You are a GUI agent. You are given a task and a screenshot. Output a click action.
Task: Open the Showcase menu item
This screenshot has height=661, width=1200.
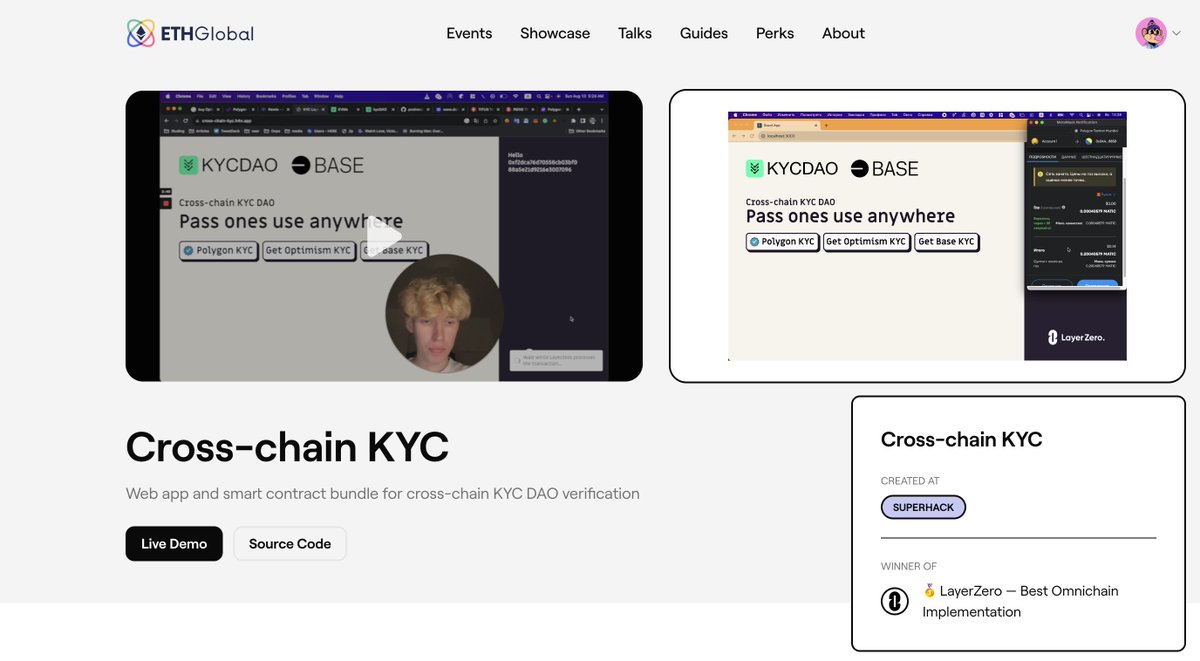click(555, 33)
